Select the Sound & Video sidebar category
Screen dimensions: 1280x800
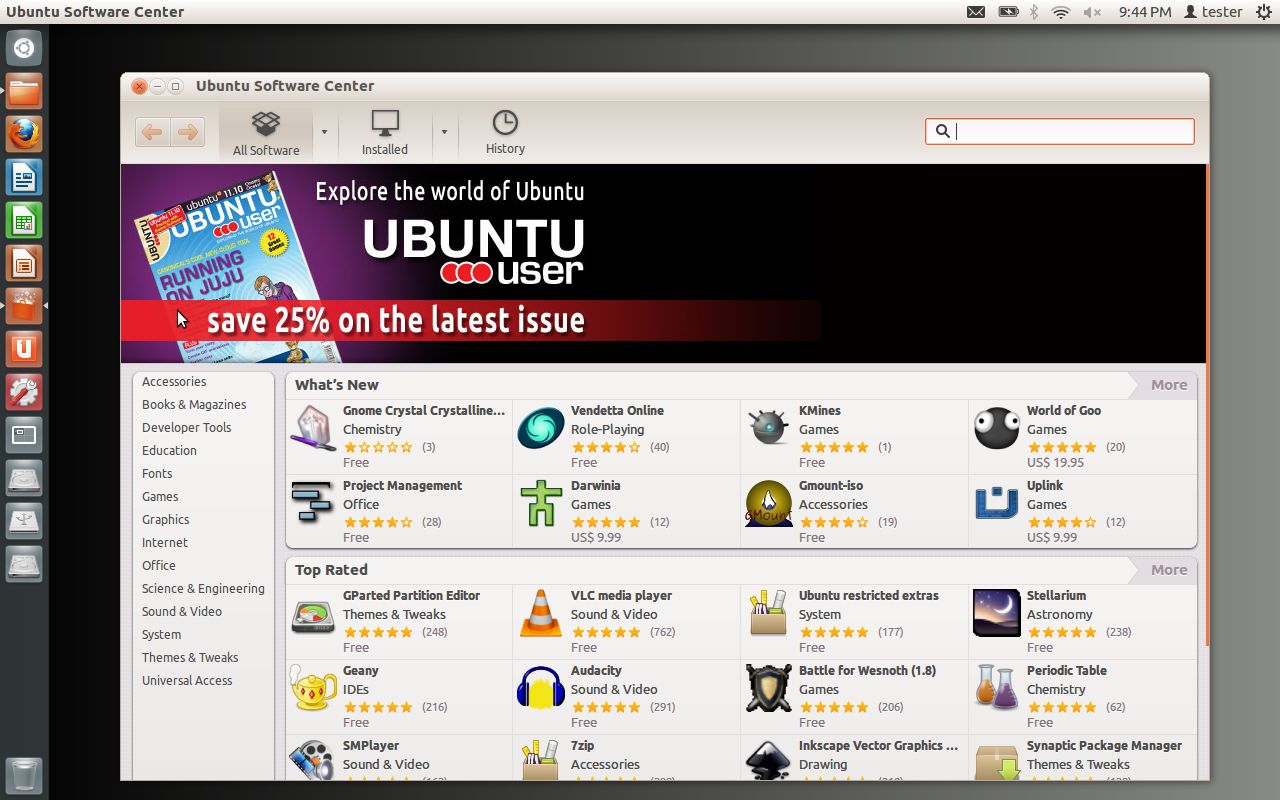point(182,612)
